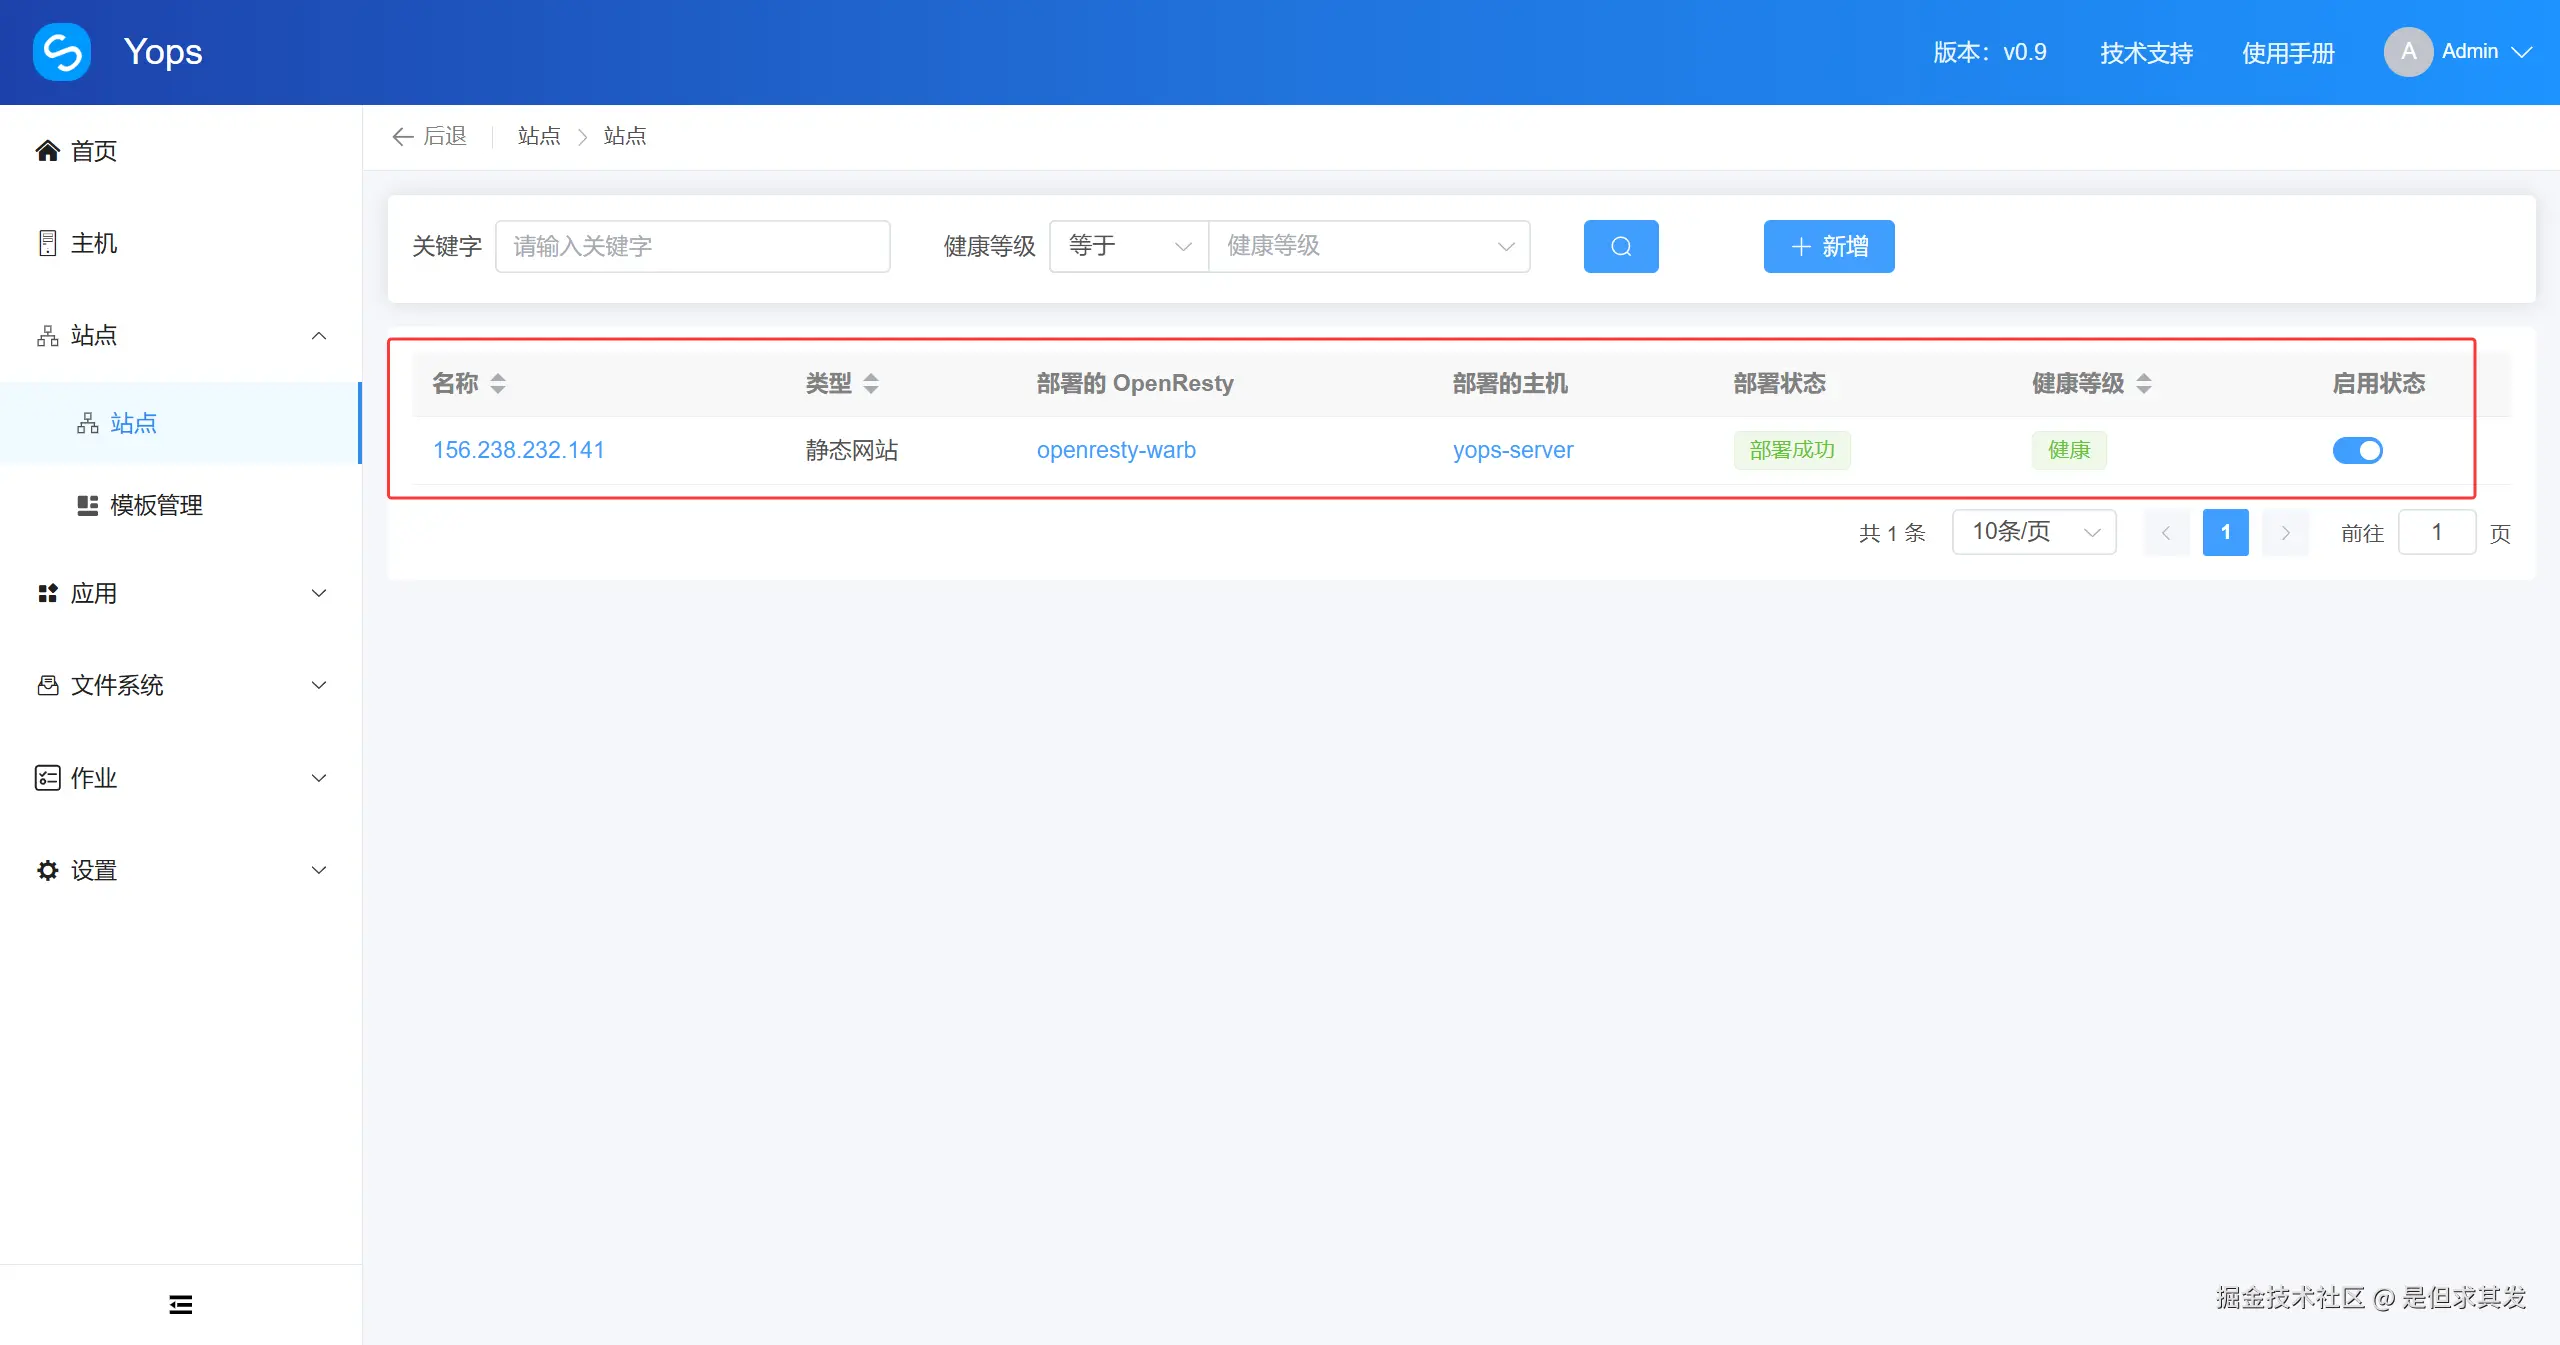Click the magnifier search button
2560x1345 pixels.
1620,246
